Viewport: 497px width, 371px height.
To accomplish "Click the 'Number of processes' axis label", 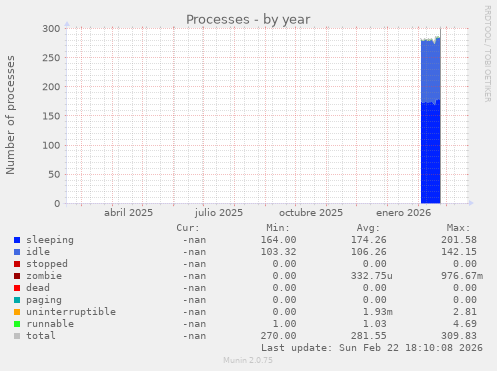I will (x=10, y=115).
